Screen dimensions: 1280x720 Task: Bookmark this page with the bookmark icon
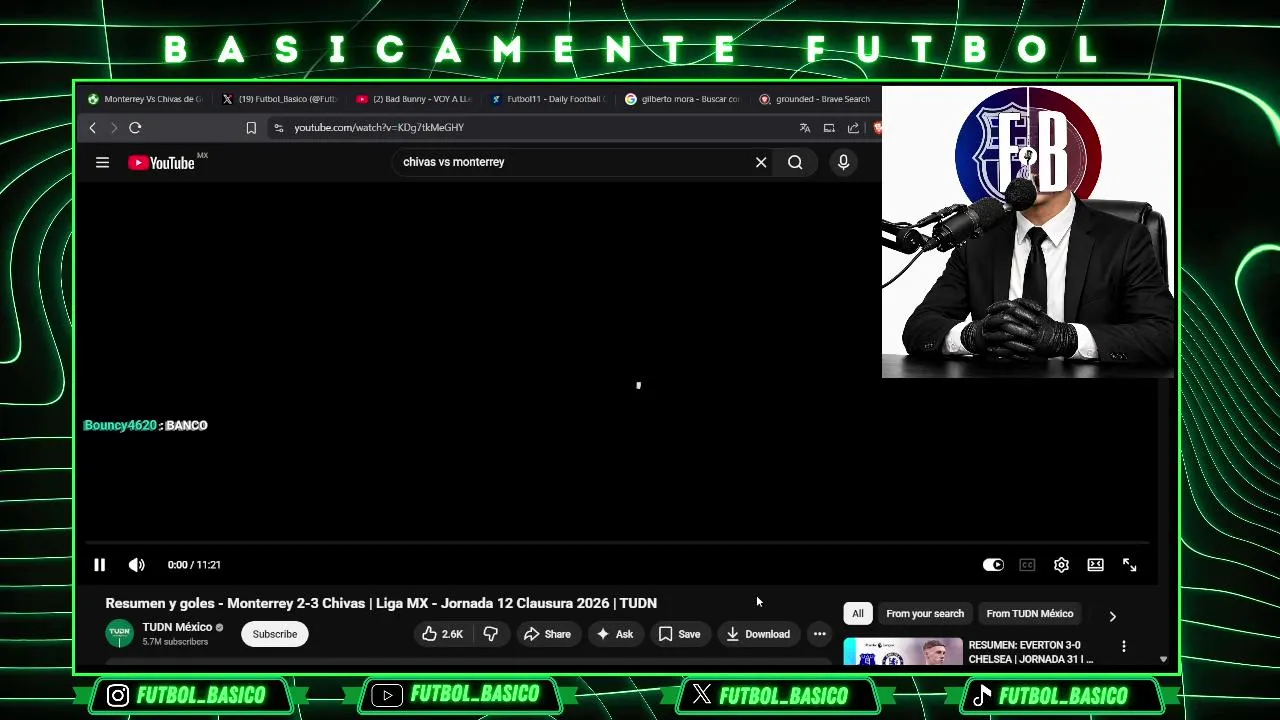click(x=251, y=128)
